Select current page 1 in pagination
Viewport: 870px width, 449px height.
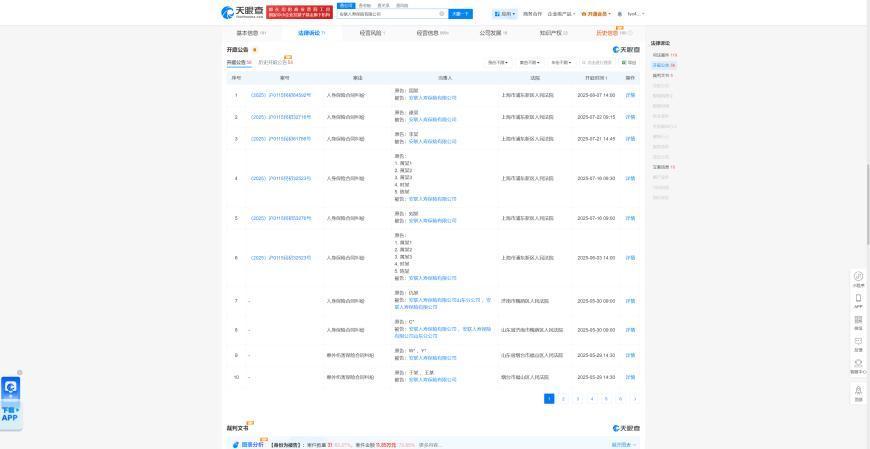point(549,398)
